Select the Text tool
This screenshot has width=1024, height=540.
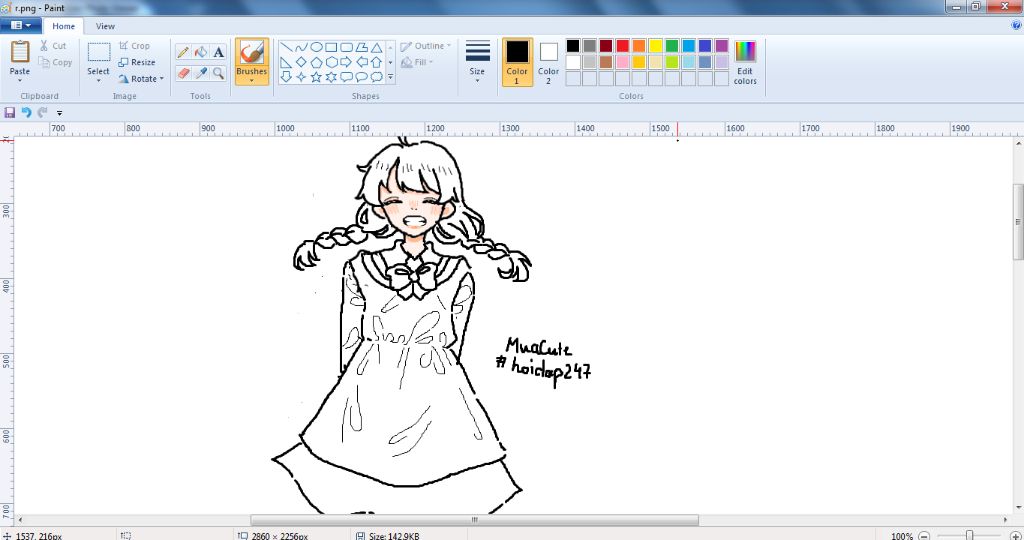pyautogui.click(x=219, y=52)
